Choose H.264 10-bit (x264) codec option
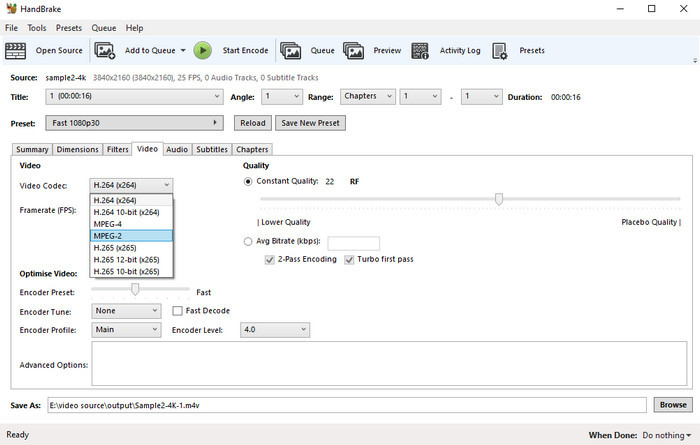This screenshot has width=700, height=445. (131, 212)
